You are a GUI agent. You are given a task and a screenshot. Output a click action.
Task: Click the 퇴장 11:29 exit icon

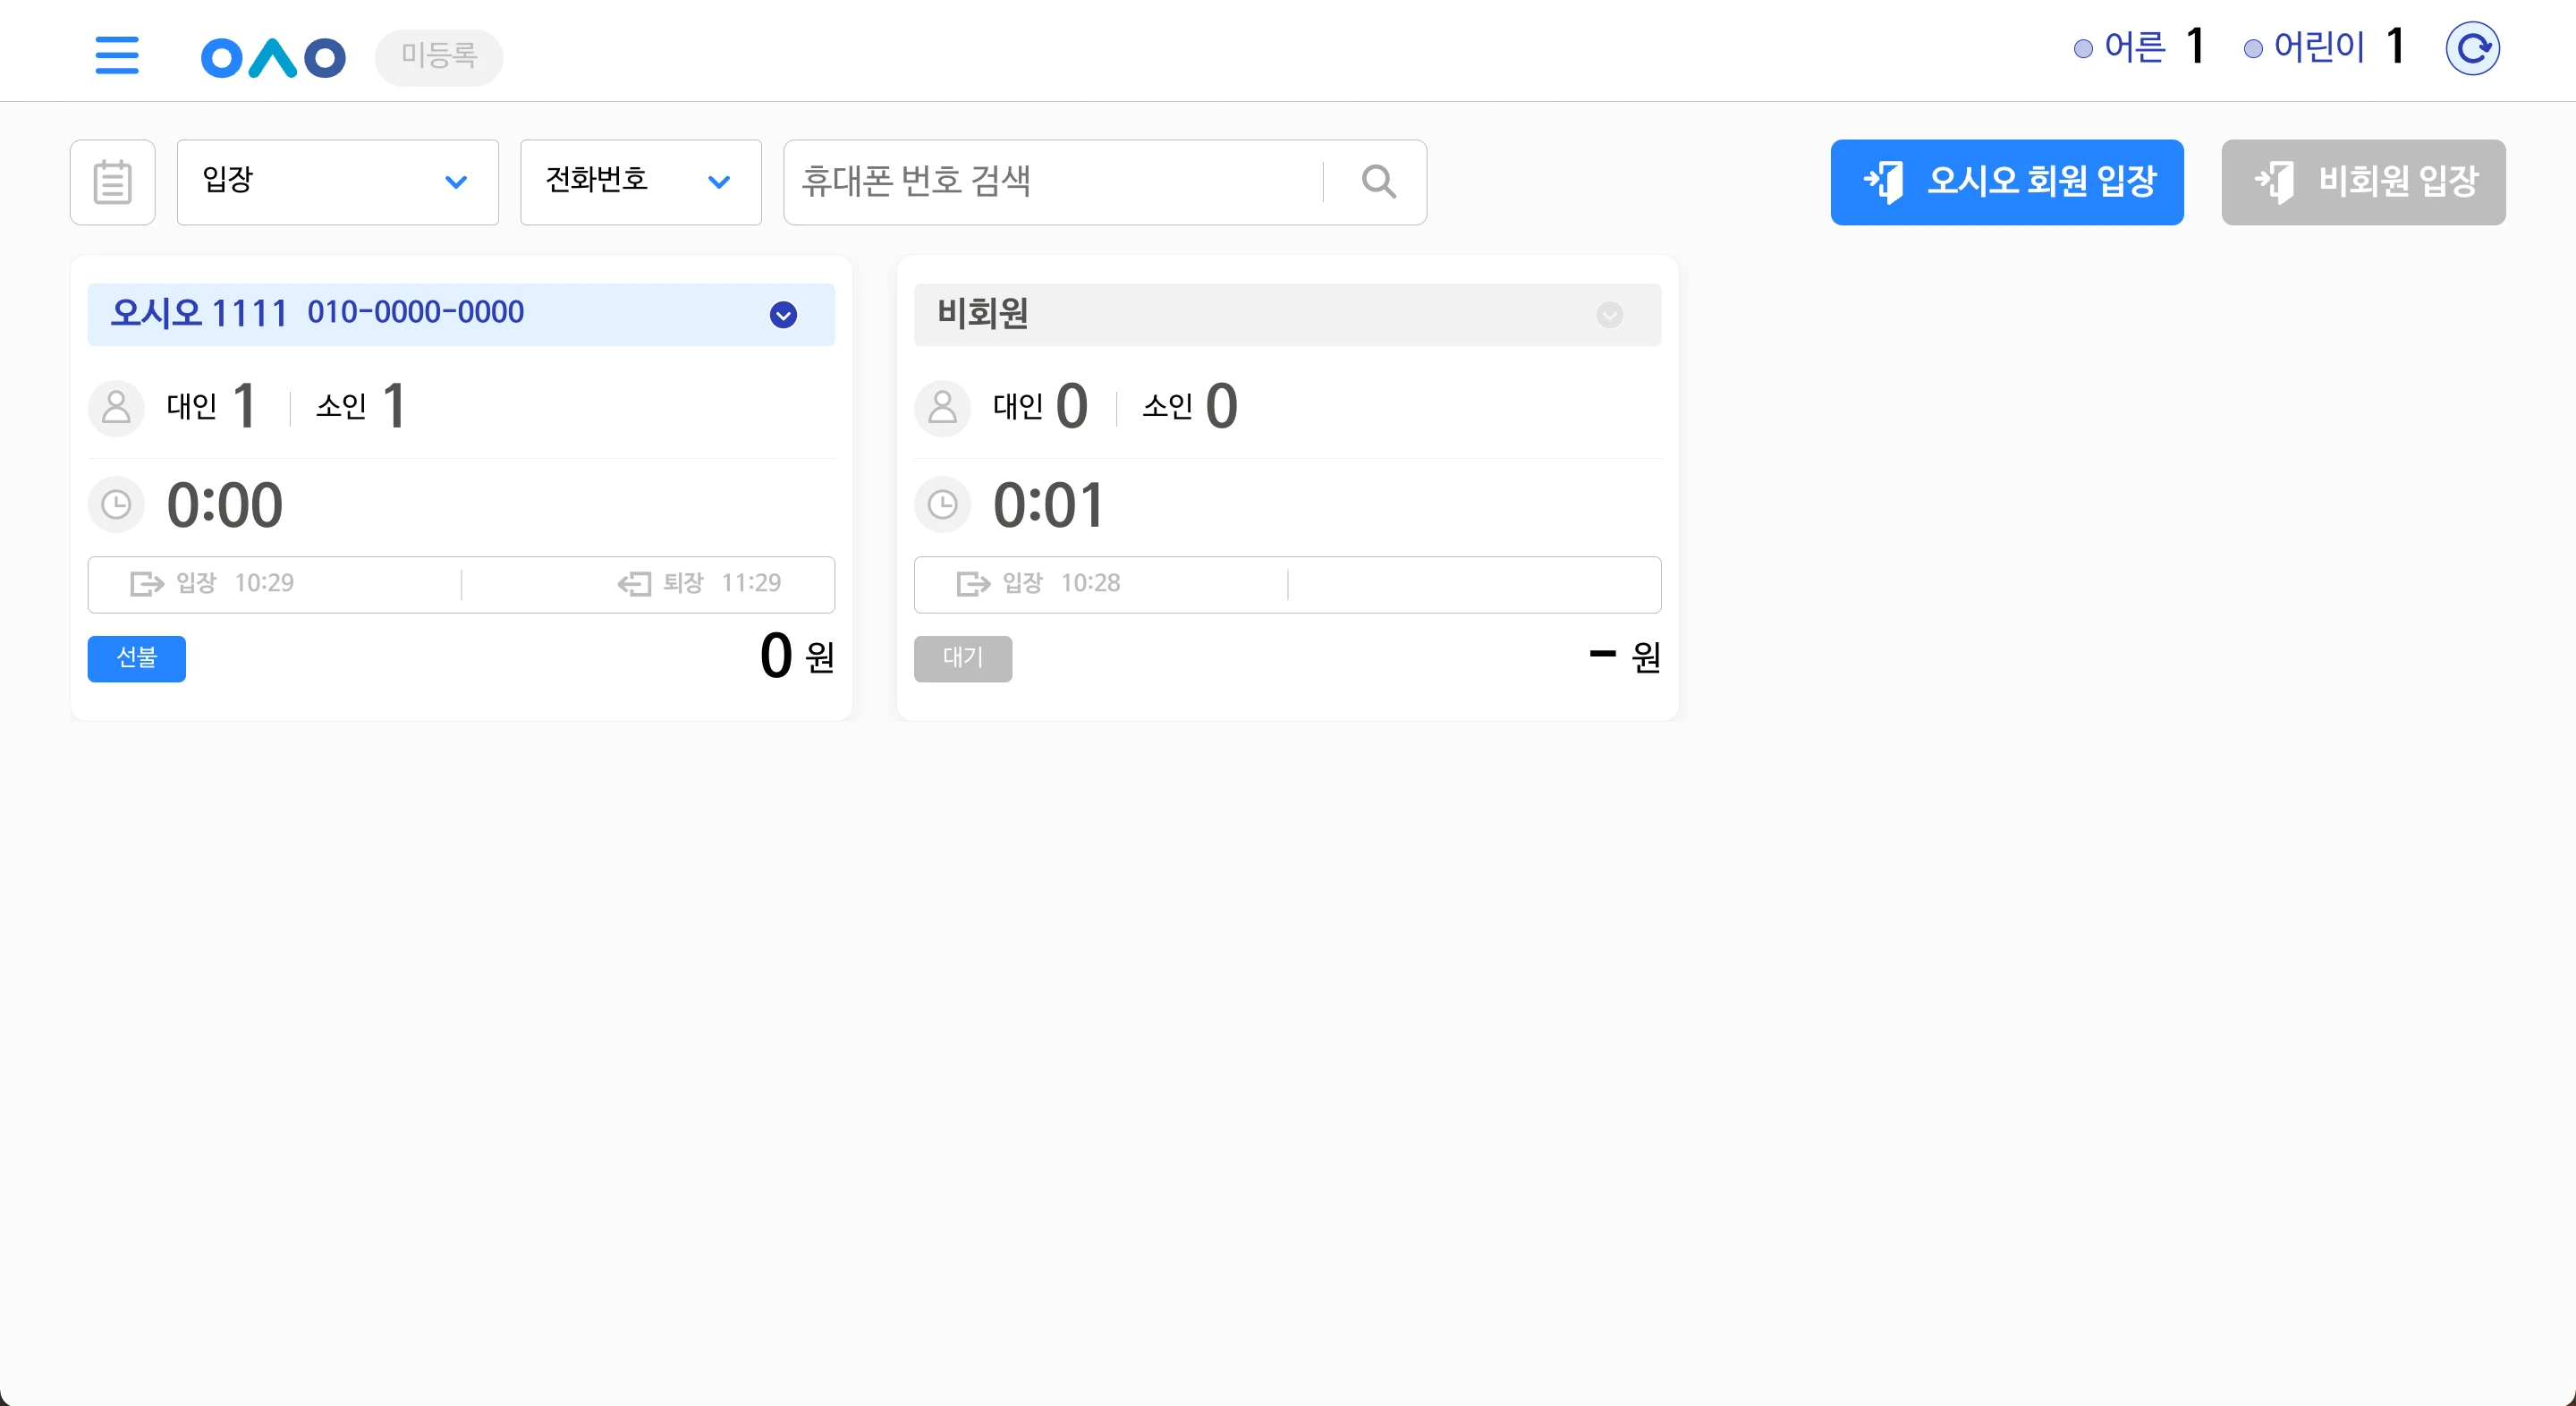[x=634, y=583]
